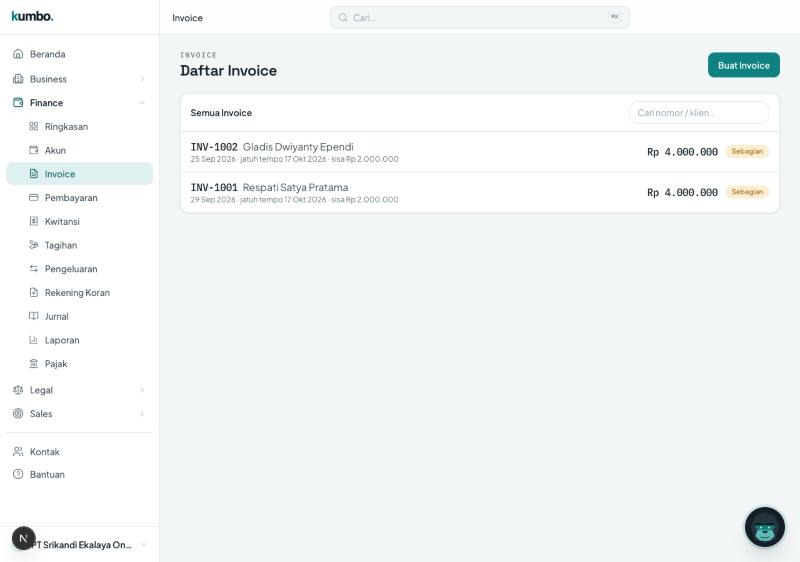
Task: Click the kumbo logo
Action: 32,16
